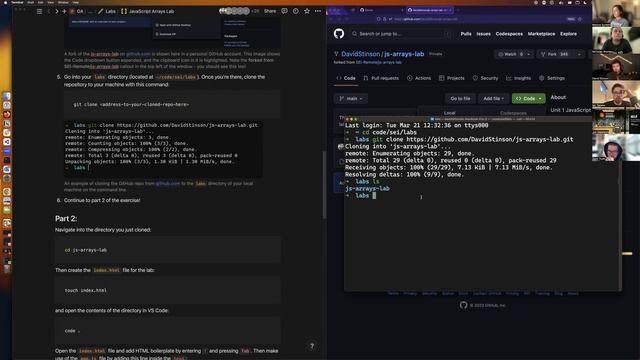Image resolution: width=640 pixels, height=360 pixels.
Task: Click the plus icon in docs toolbar
Action: pos(64,11)
